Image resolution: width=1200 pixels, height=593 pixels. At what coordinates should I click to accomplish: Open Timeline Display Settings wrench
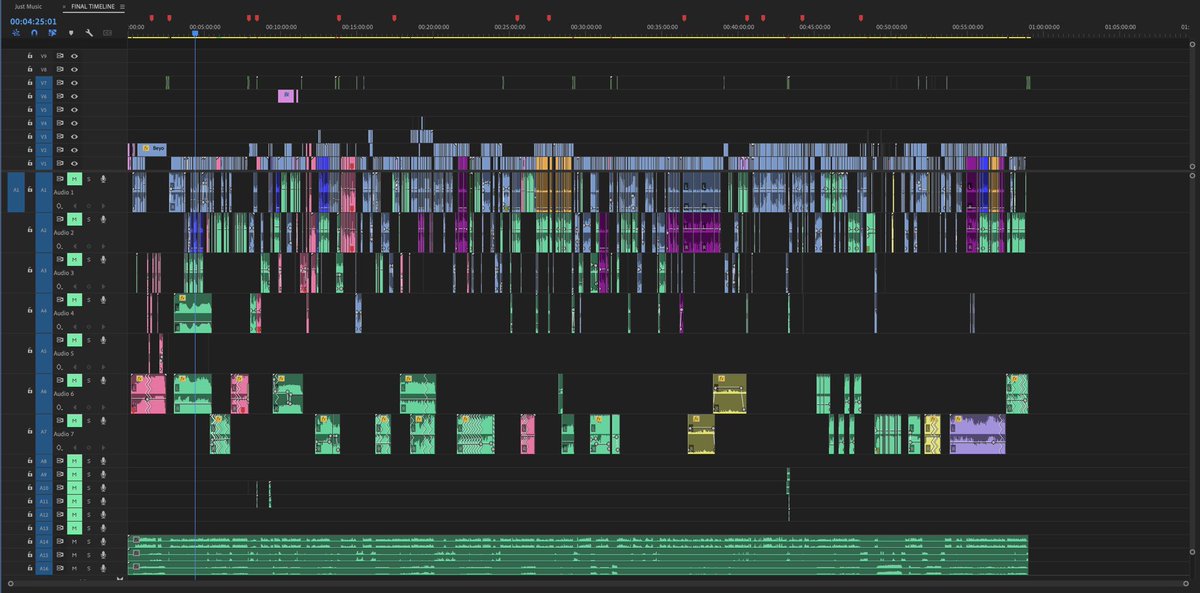pyautogui.click(x=89, y=32)
